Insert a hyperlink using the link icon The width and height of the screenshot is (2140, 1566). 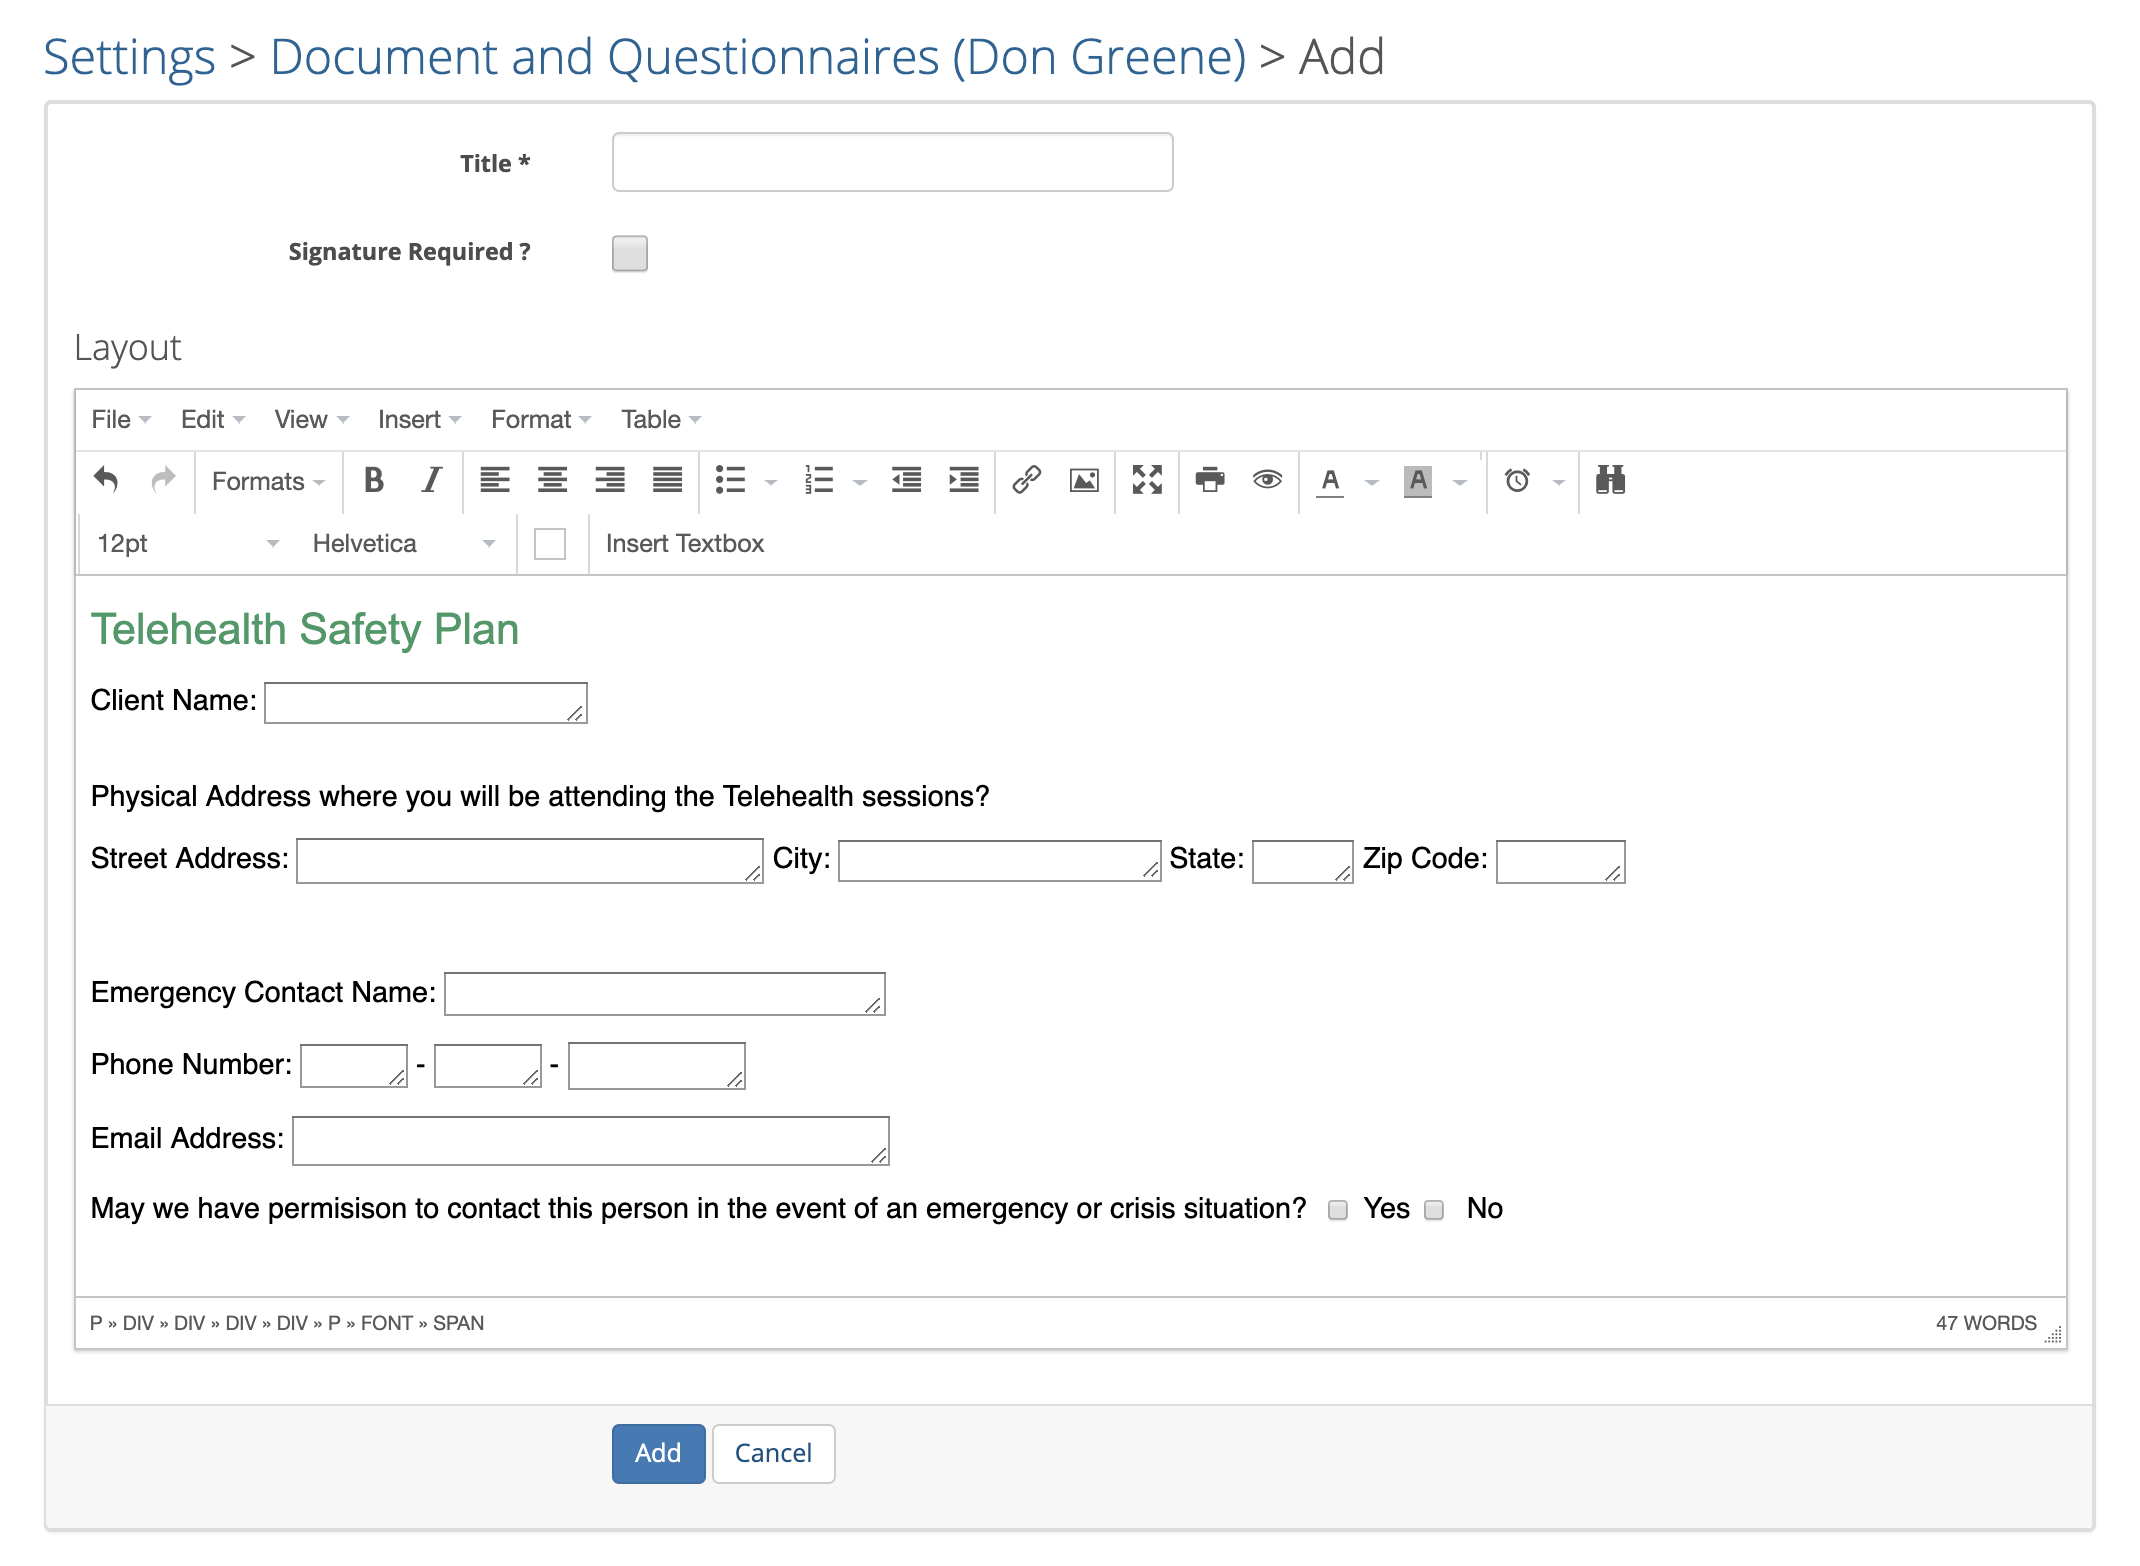coord(1027,481)
